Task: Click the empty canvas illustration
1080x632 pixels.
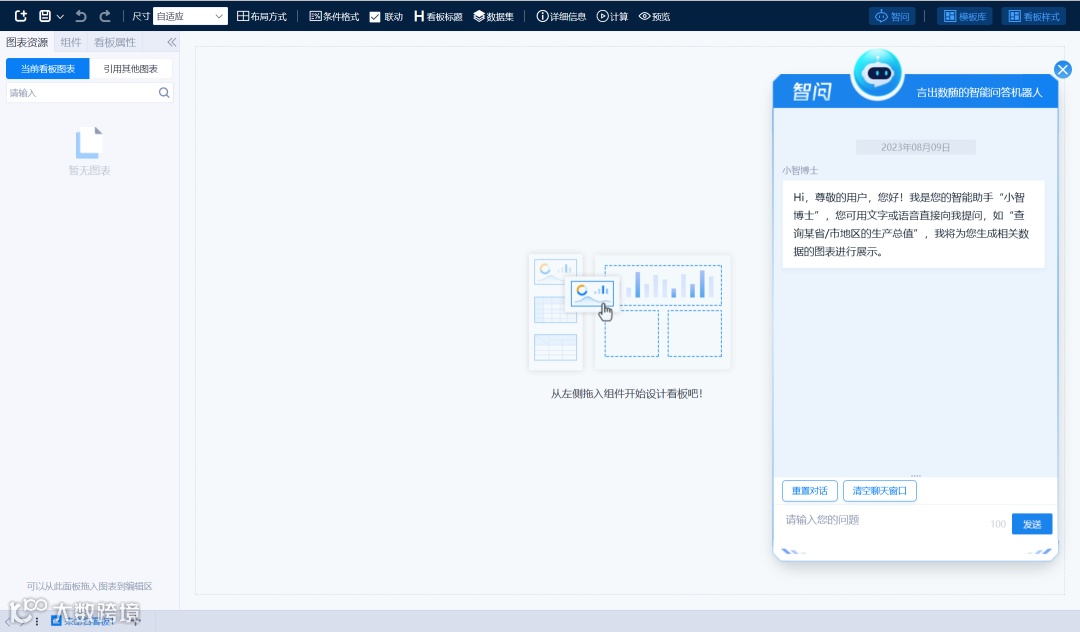Action: 630,312
